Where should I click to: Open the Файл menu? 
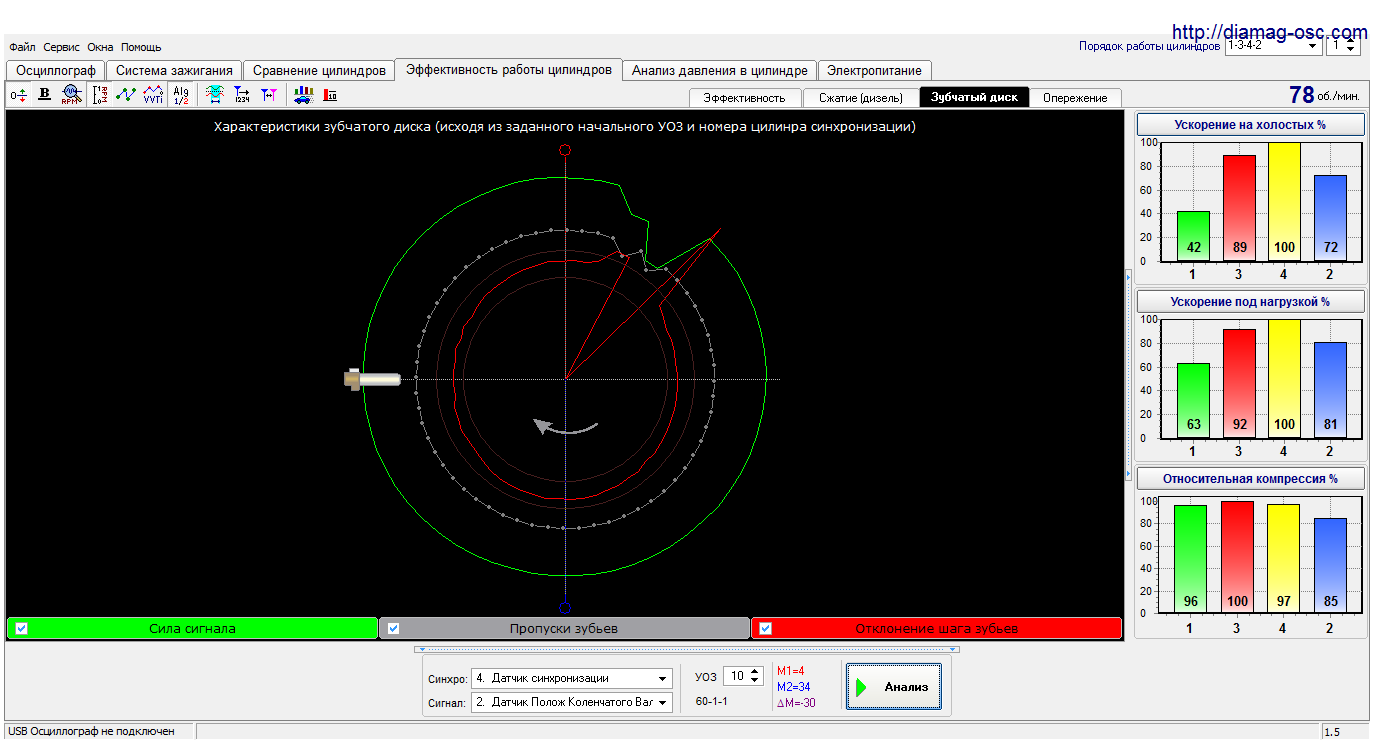click(x=22, y=47)
